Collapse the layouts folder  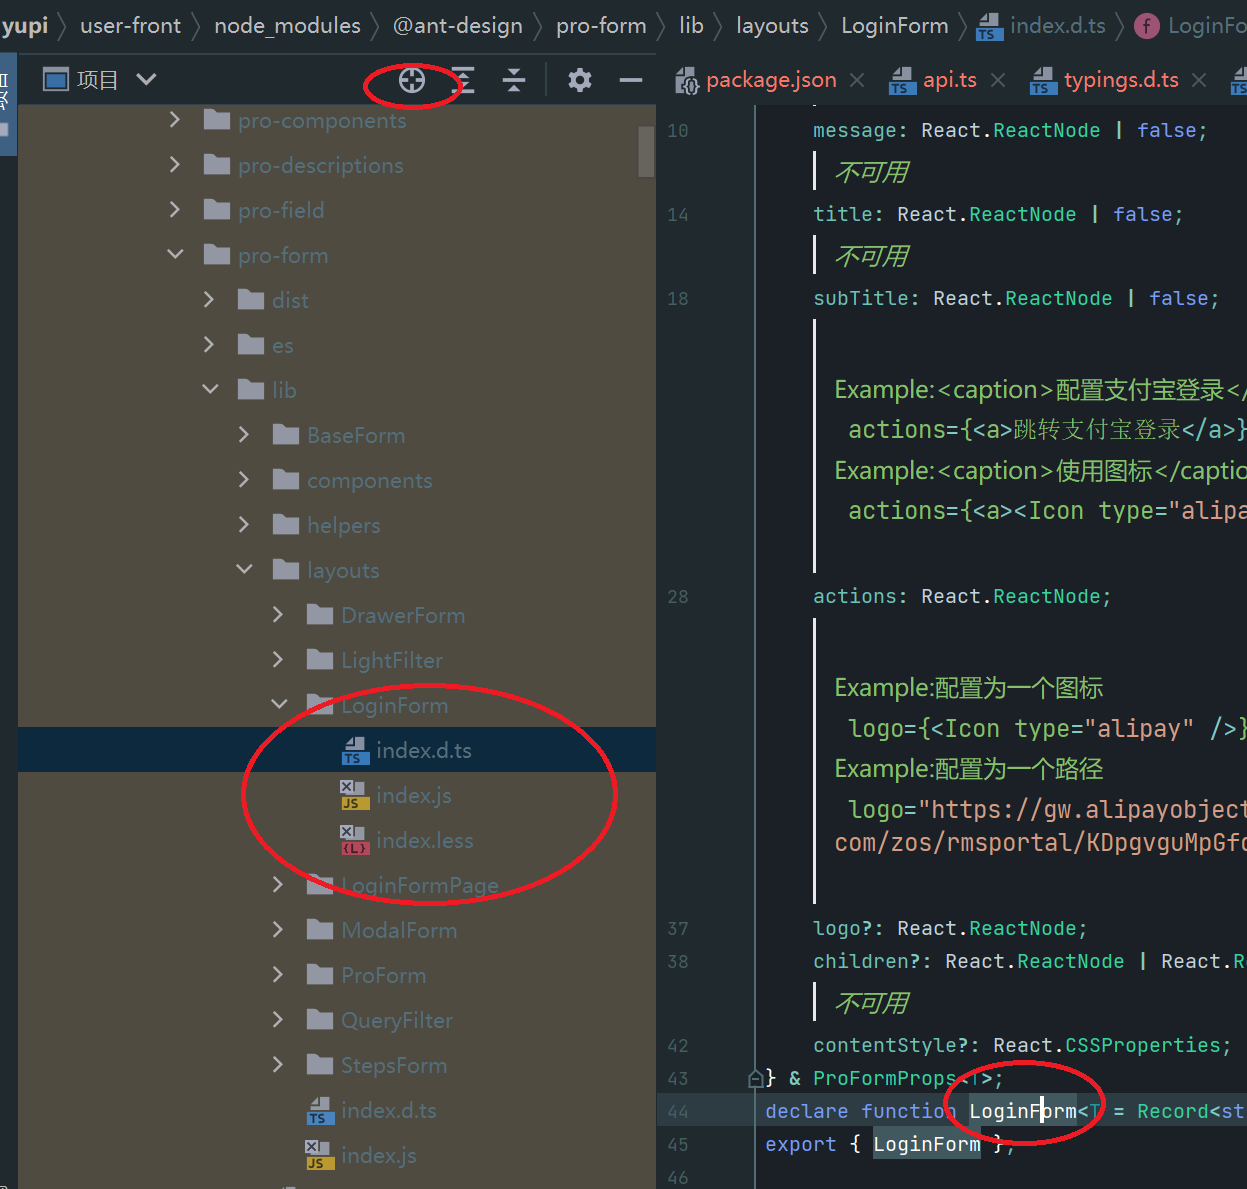click(244, 569)
